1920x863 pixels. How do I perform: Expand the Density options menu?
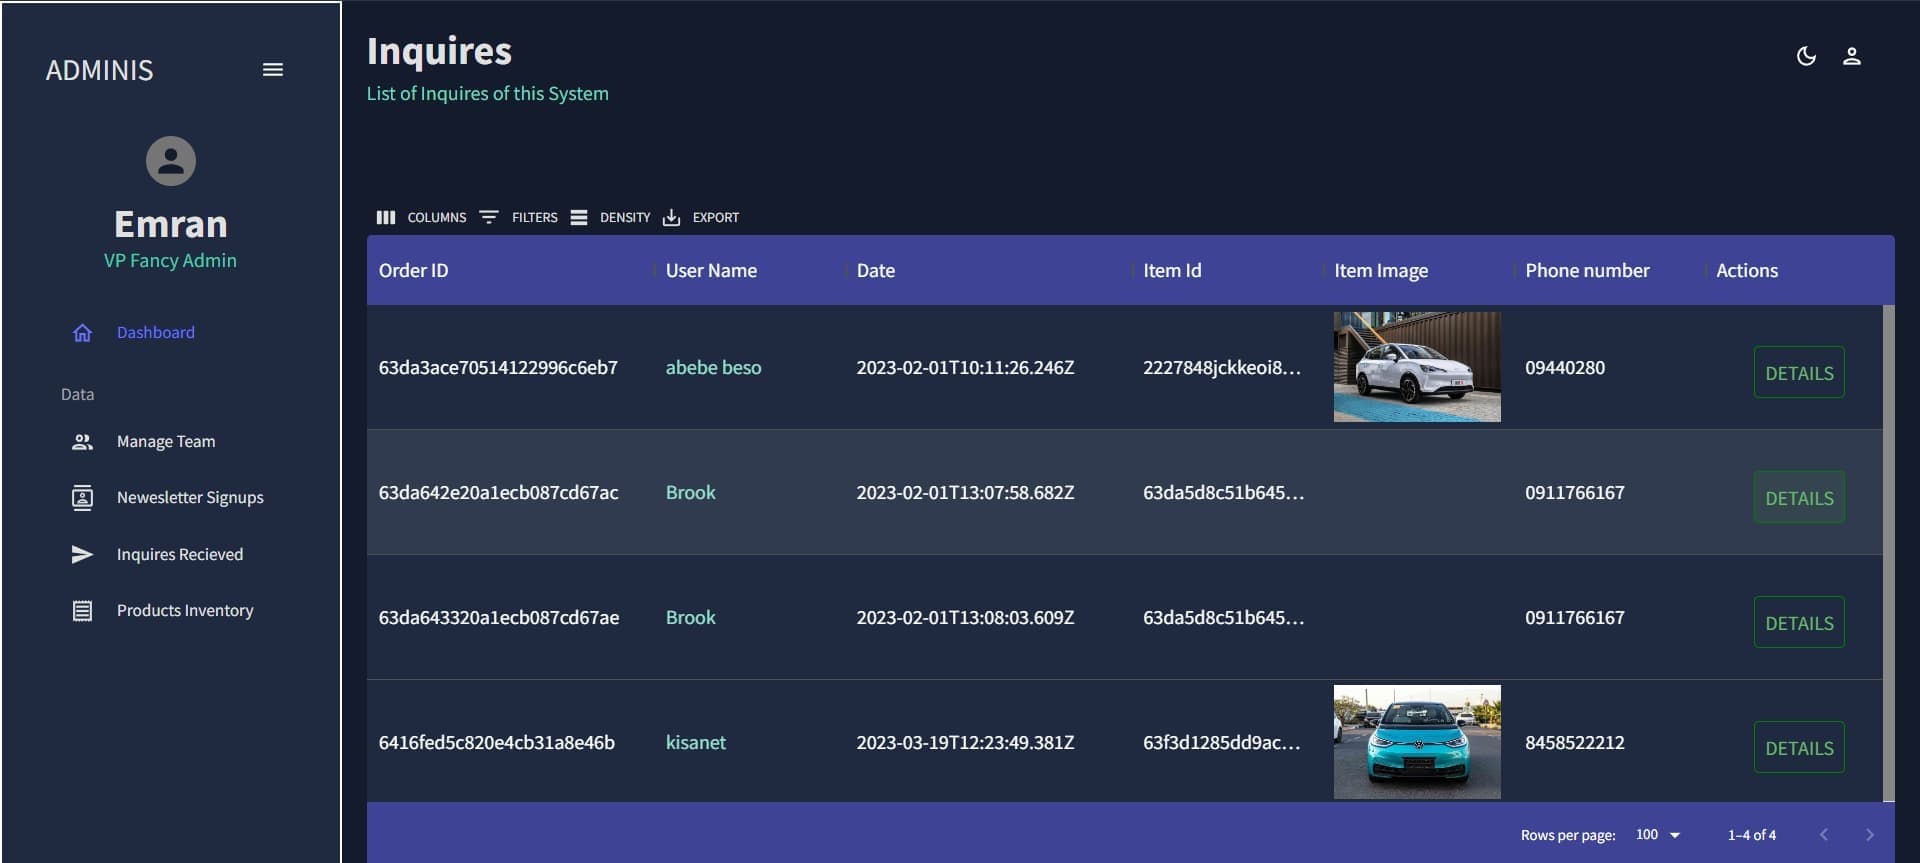coord(610,218)
